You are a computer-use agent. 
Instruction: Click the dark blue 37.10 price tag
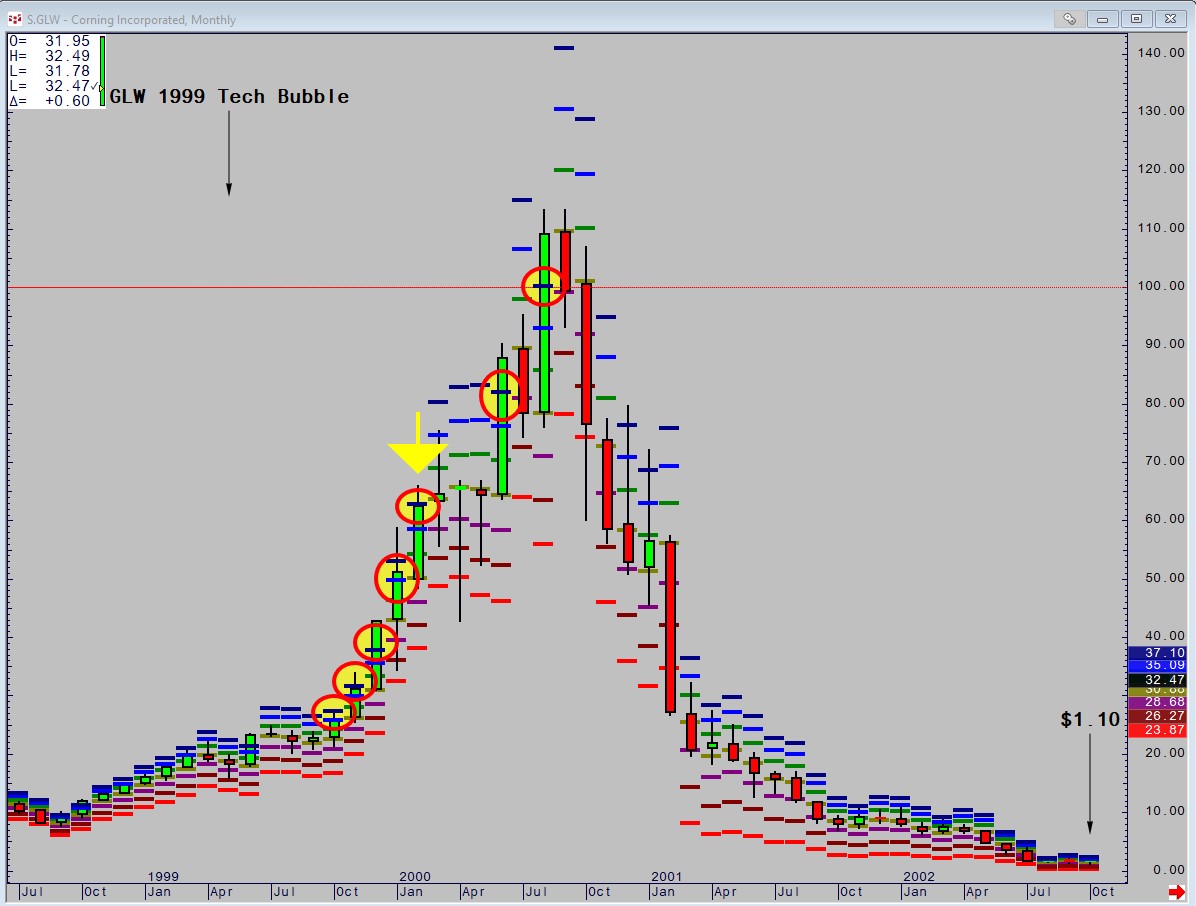[1157, 653]
